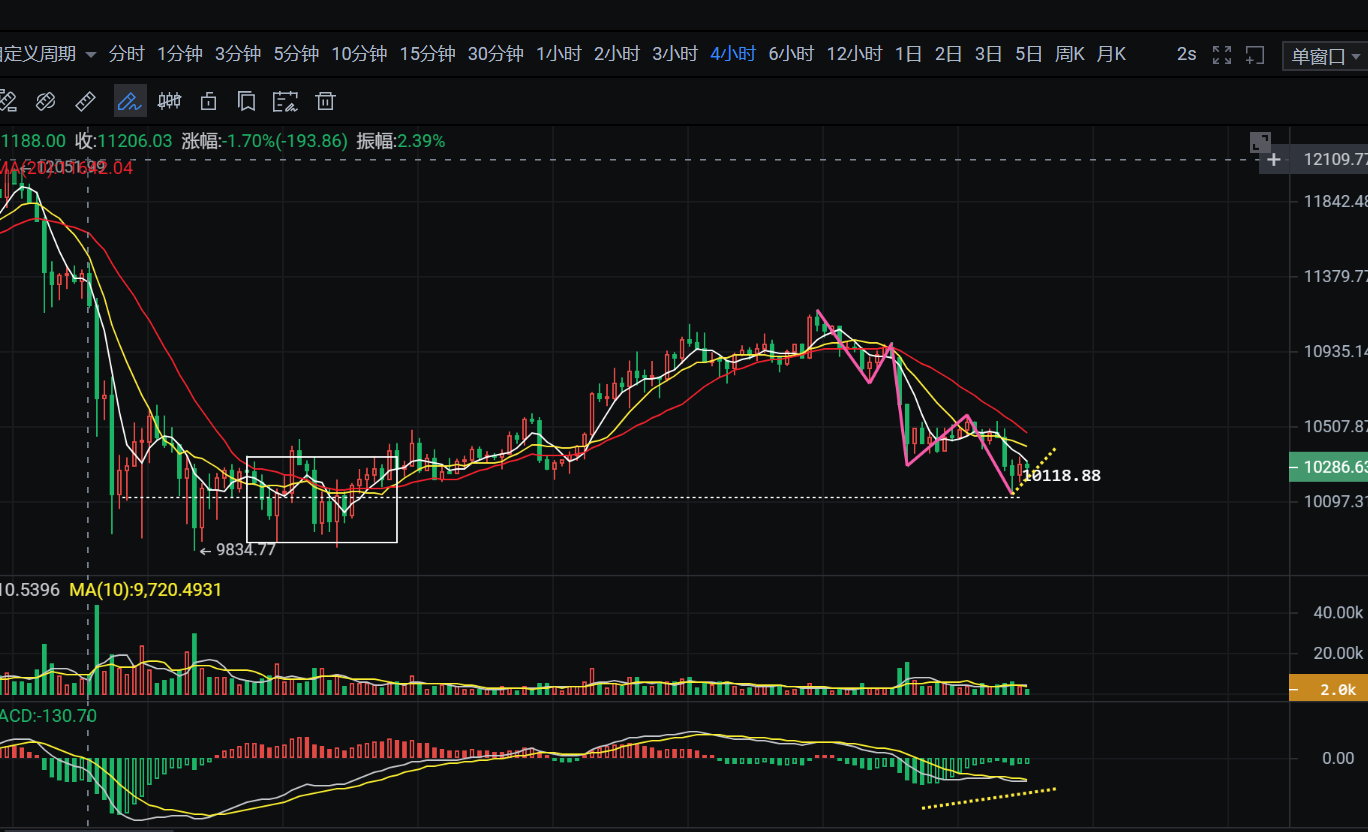Switch to the monthly 月K chart

point(1111,54)
